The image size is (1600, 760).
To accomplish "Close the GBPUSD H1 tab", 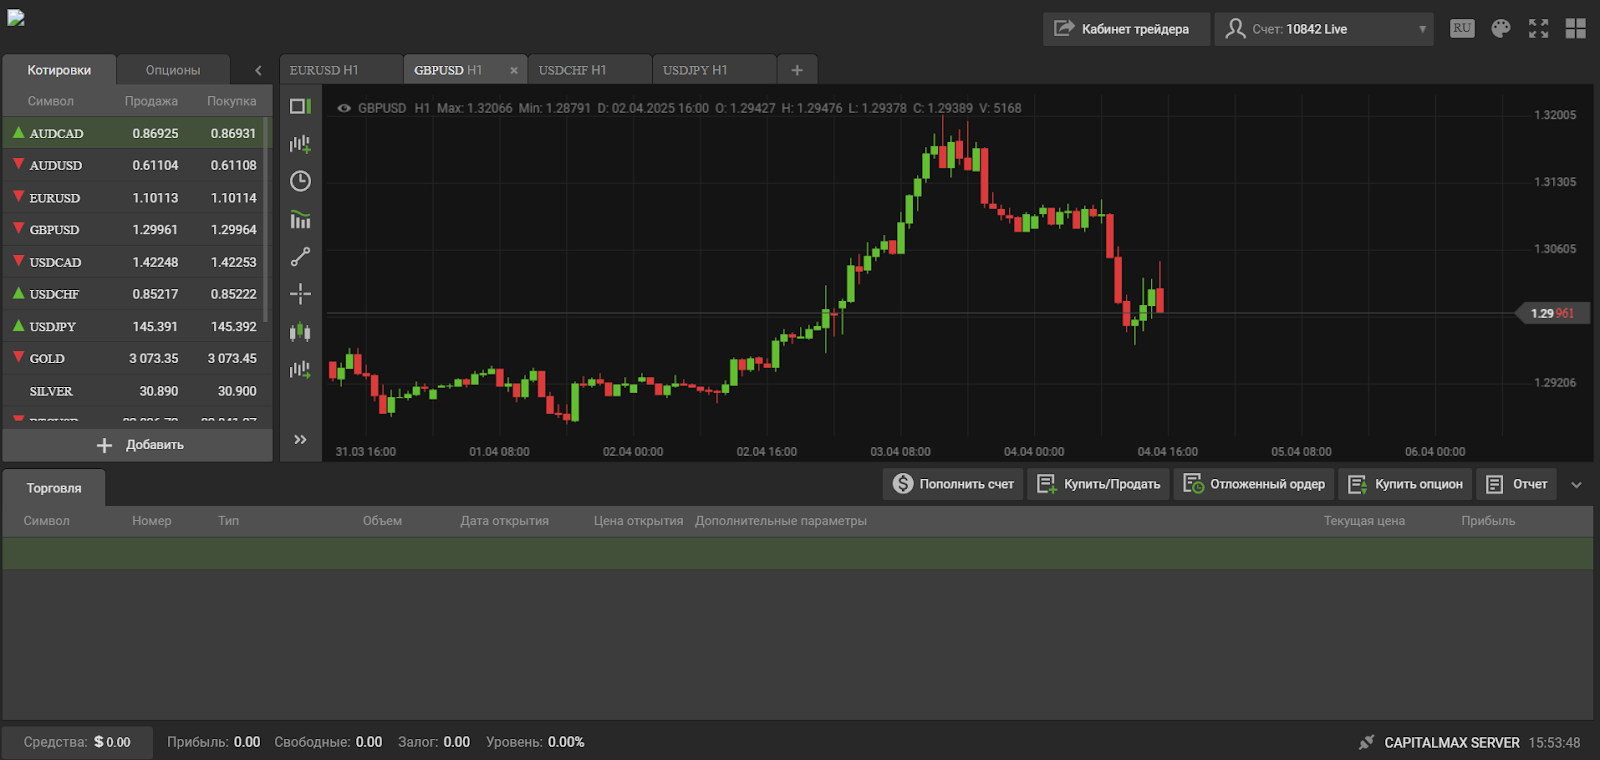I will [x=514, y=70].
